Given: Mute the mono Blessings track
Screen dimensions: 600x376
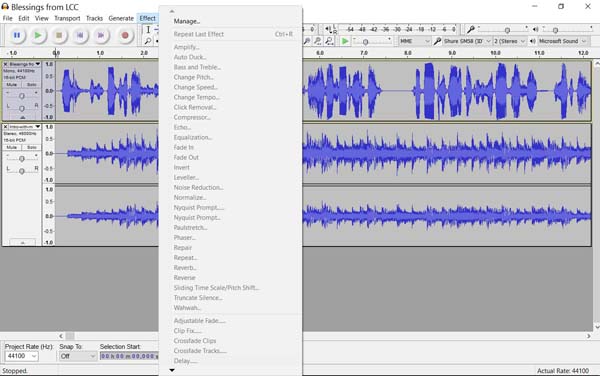Looking at the screenshot, I should click(11, 85).
